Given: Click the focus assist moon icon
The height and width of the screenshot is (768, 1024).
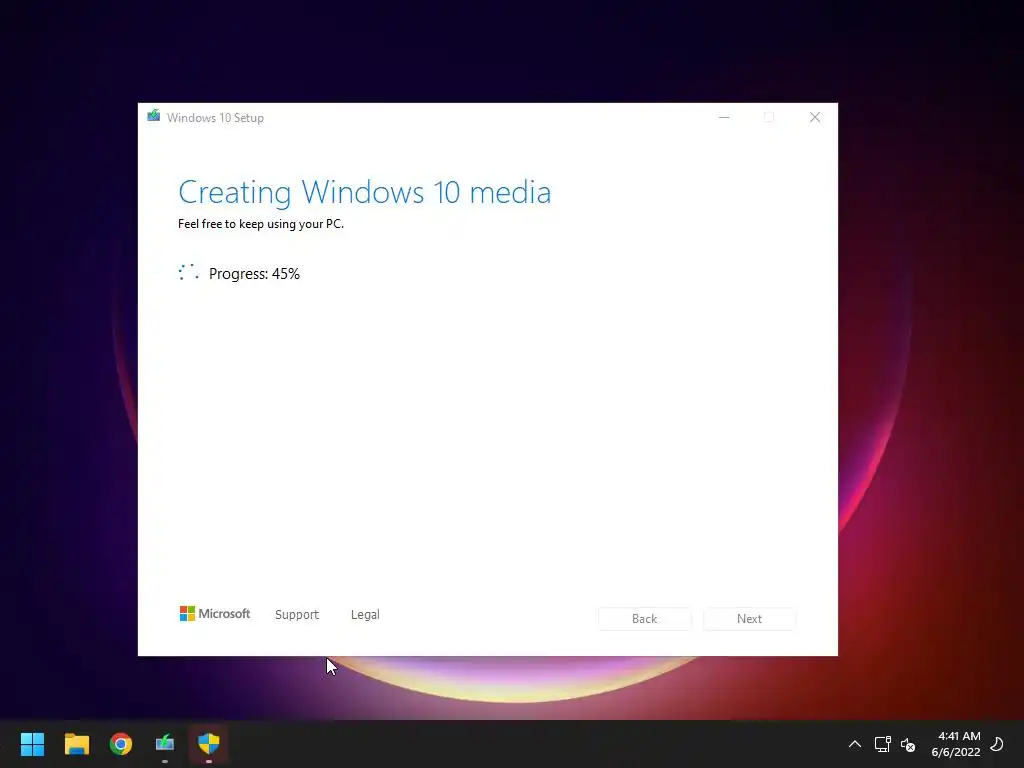Looking at the screenshot, I should [997, 744].
